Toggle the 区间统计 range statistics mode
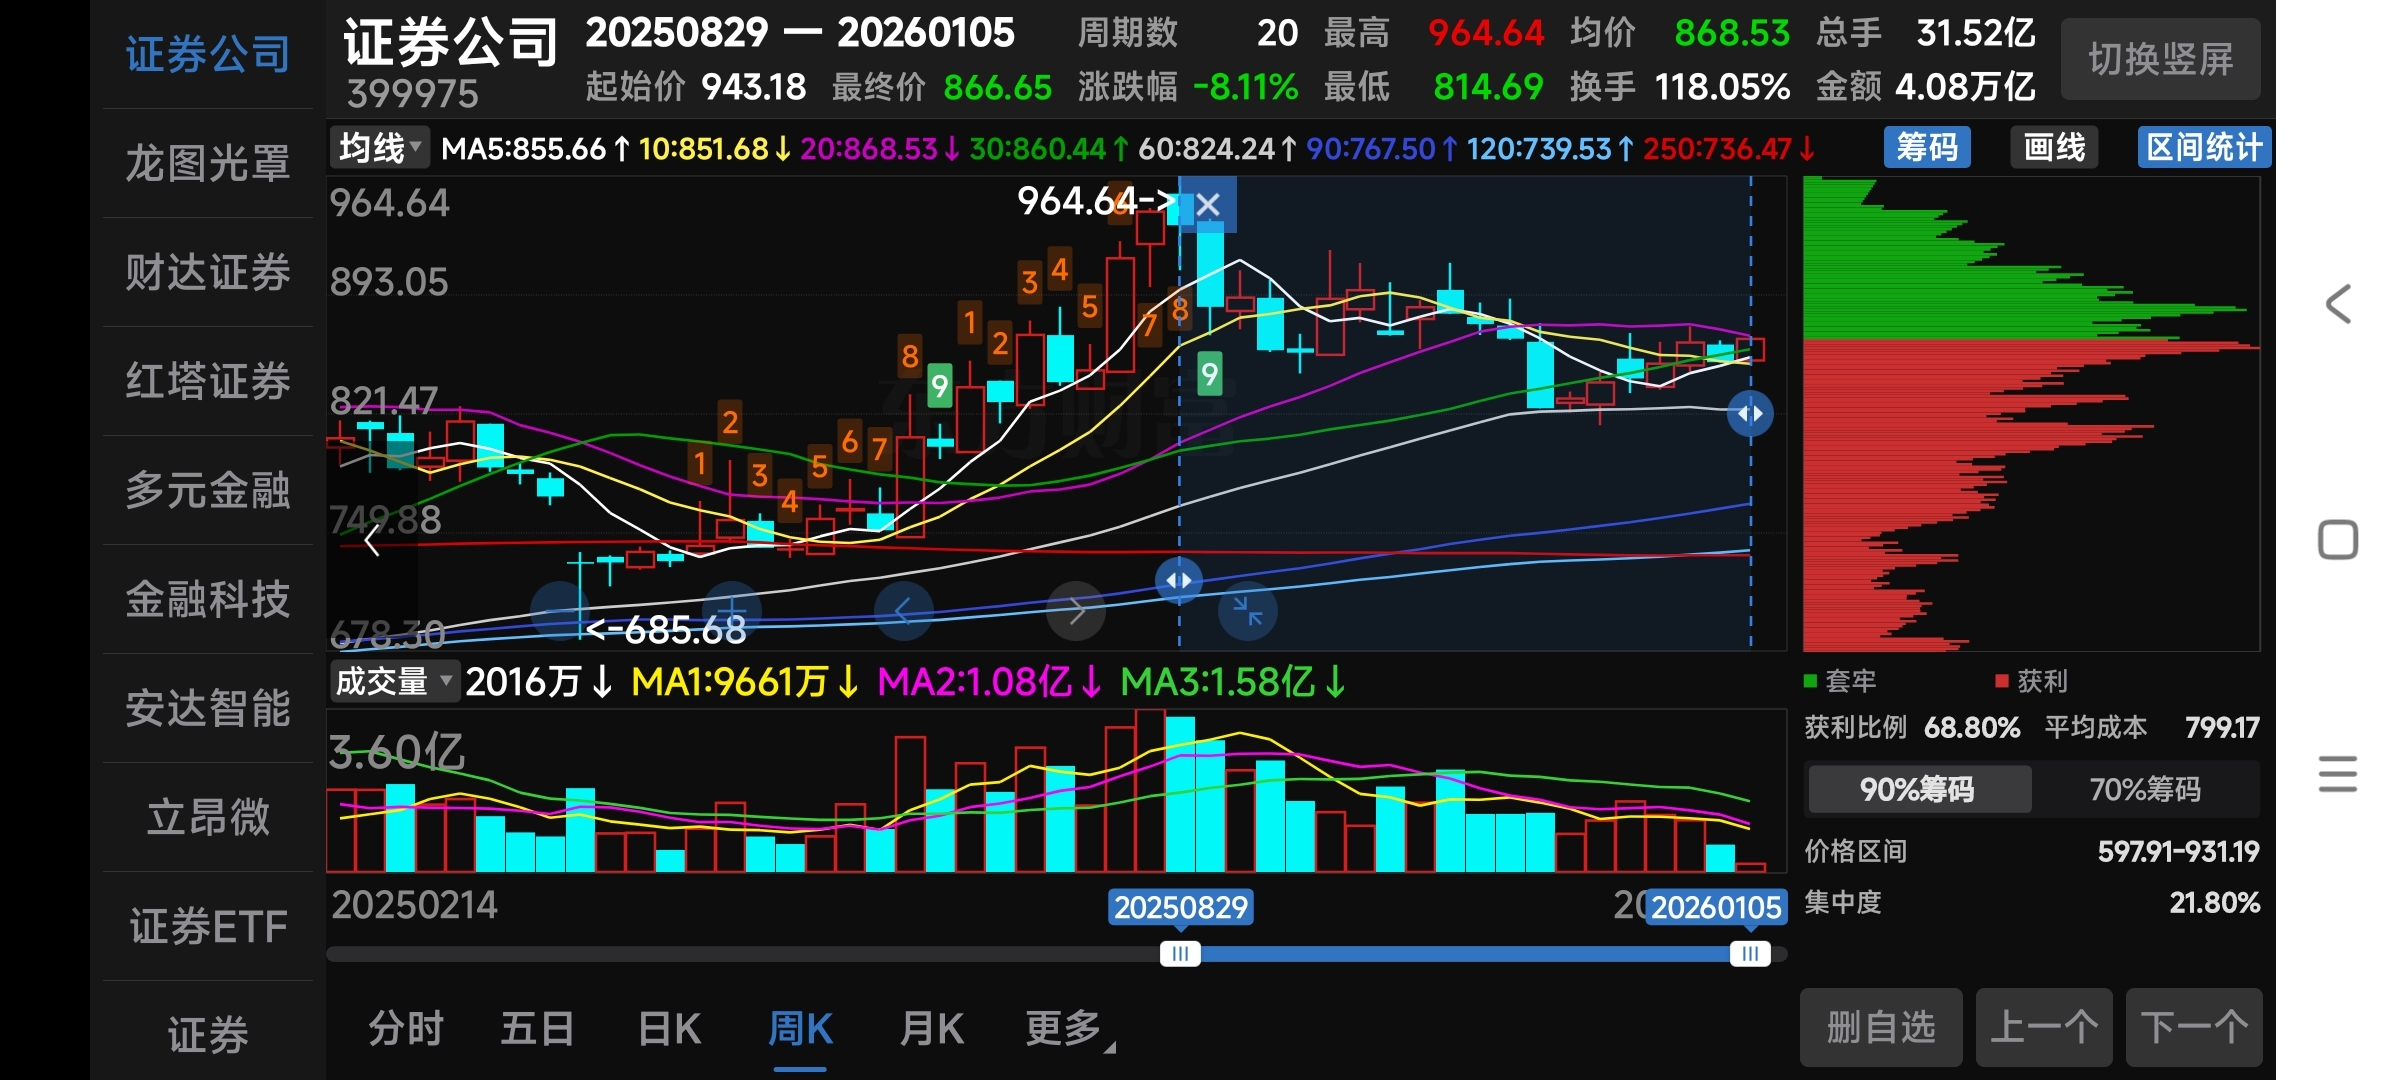 coord(2204,148)
